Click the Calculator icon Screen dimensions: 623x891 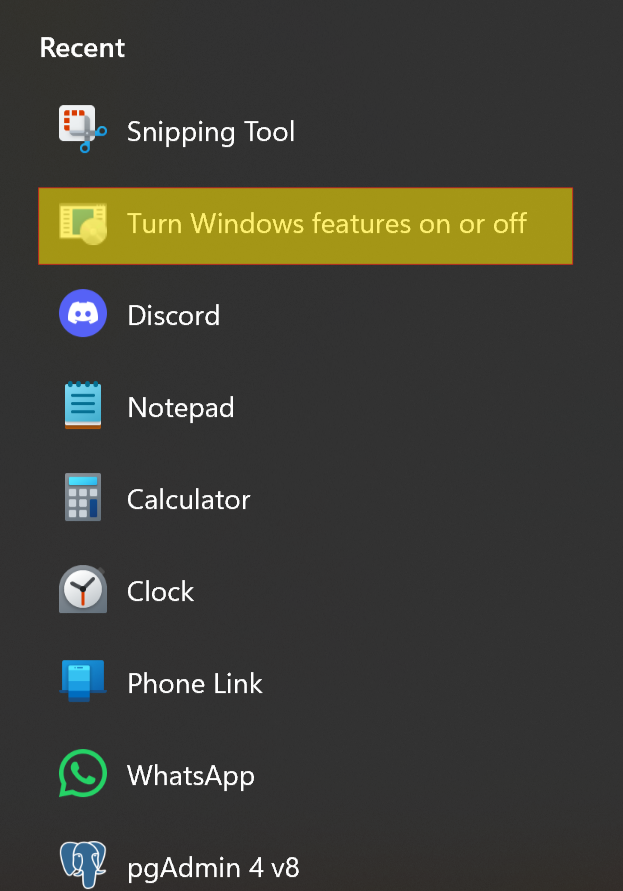(83, 499)
